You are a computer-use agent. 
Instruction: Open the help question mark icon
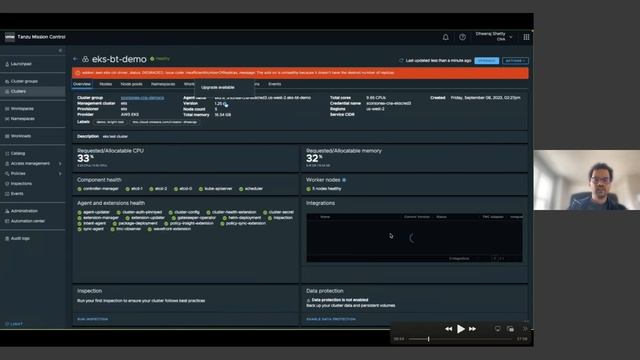tap(462, 37)
